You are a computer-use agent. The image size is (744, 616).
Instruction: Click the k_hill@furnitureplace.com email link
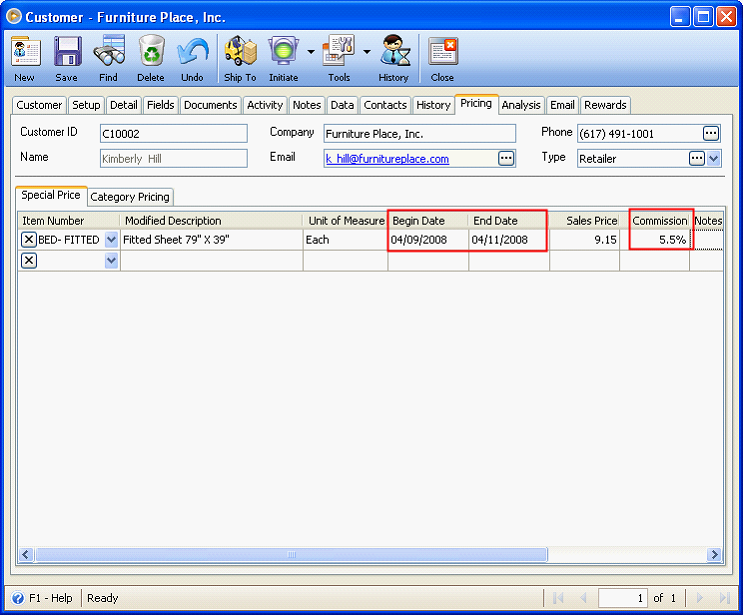point(387,159)
